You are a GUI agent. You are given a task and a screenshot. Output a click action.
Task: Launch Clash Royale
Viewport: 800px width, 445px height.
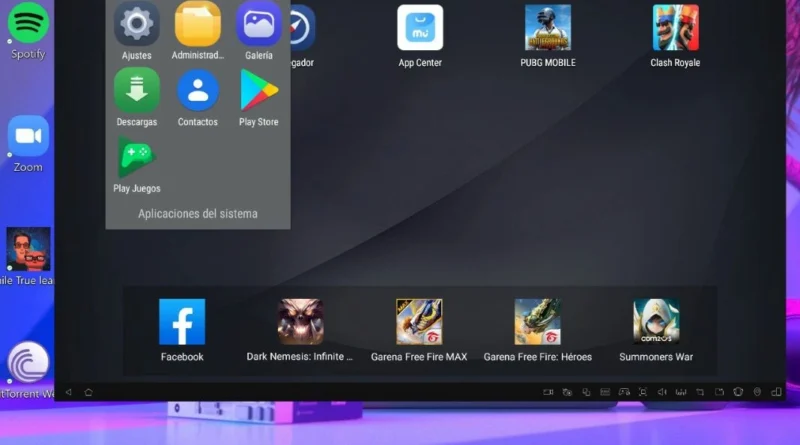tap(676, 28)
